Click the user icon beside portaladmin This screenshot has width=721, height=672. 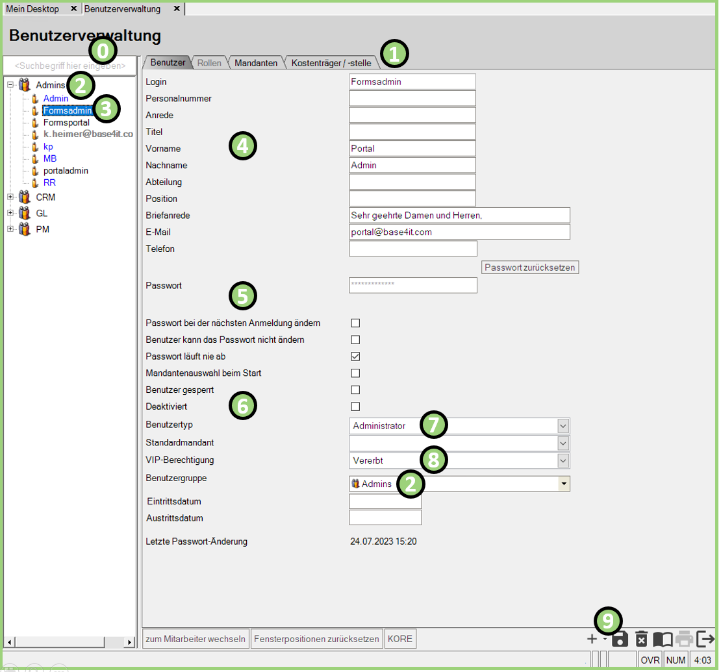34,171
